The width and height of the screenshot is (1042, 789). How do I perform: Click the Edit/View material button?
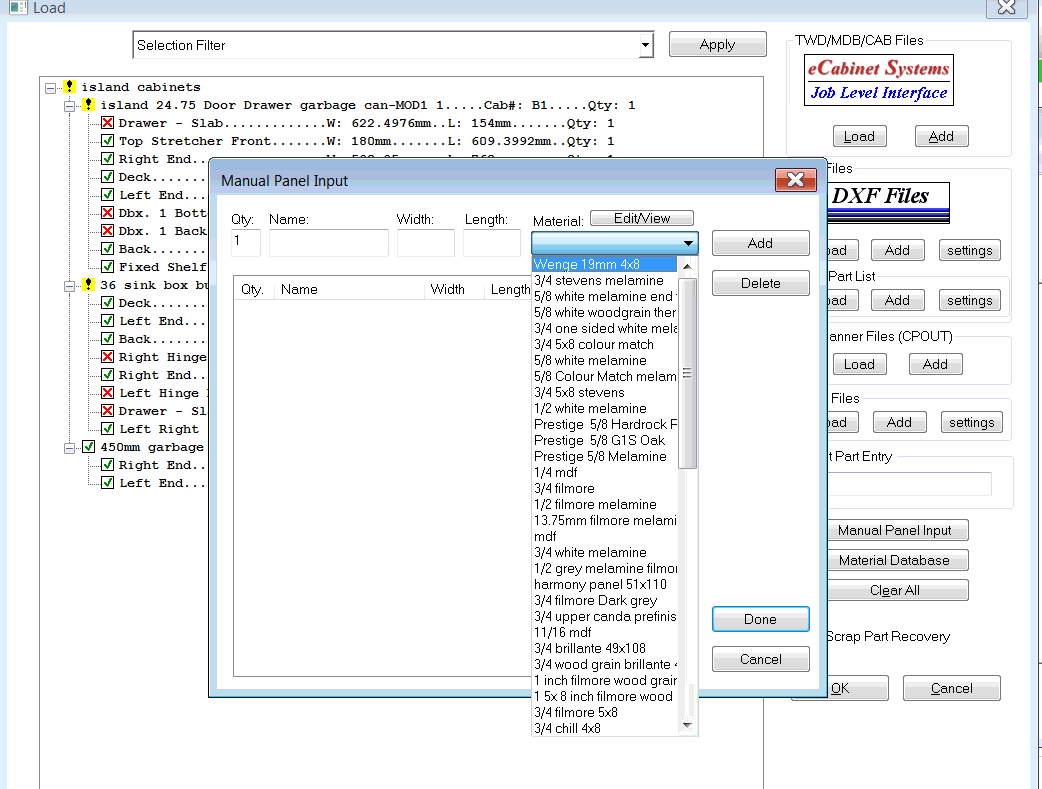641,218
